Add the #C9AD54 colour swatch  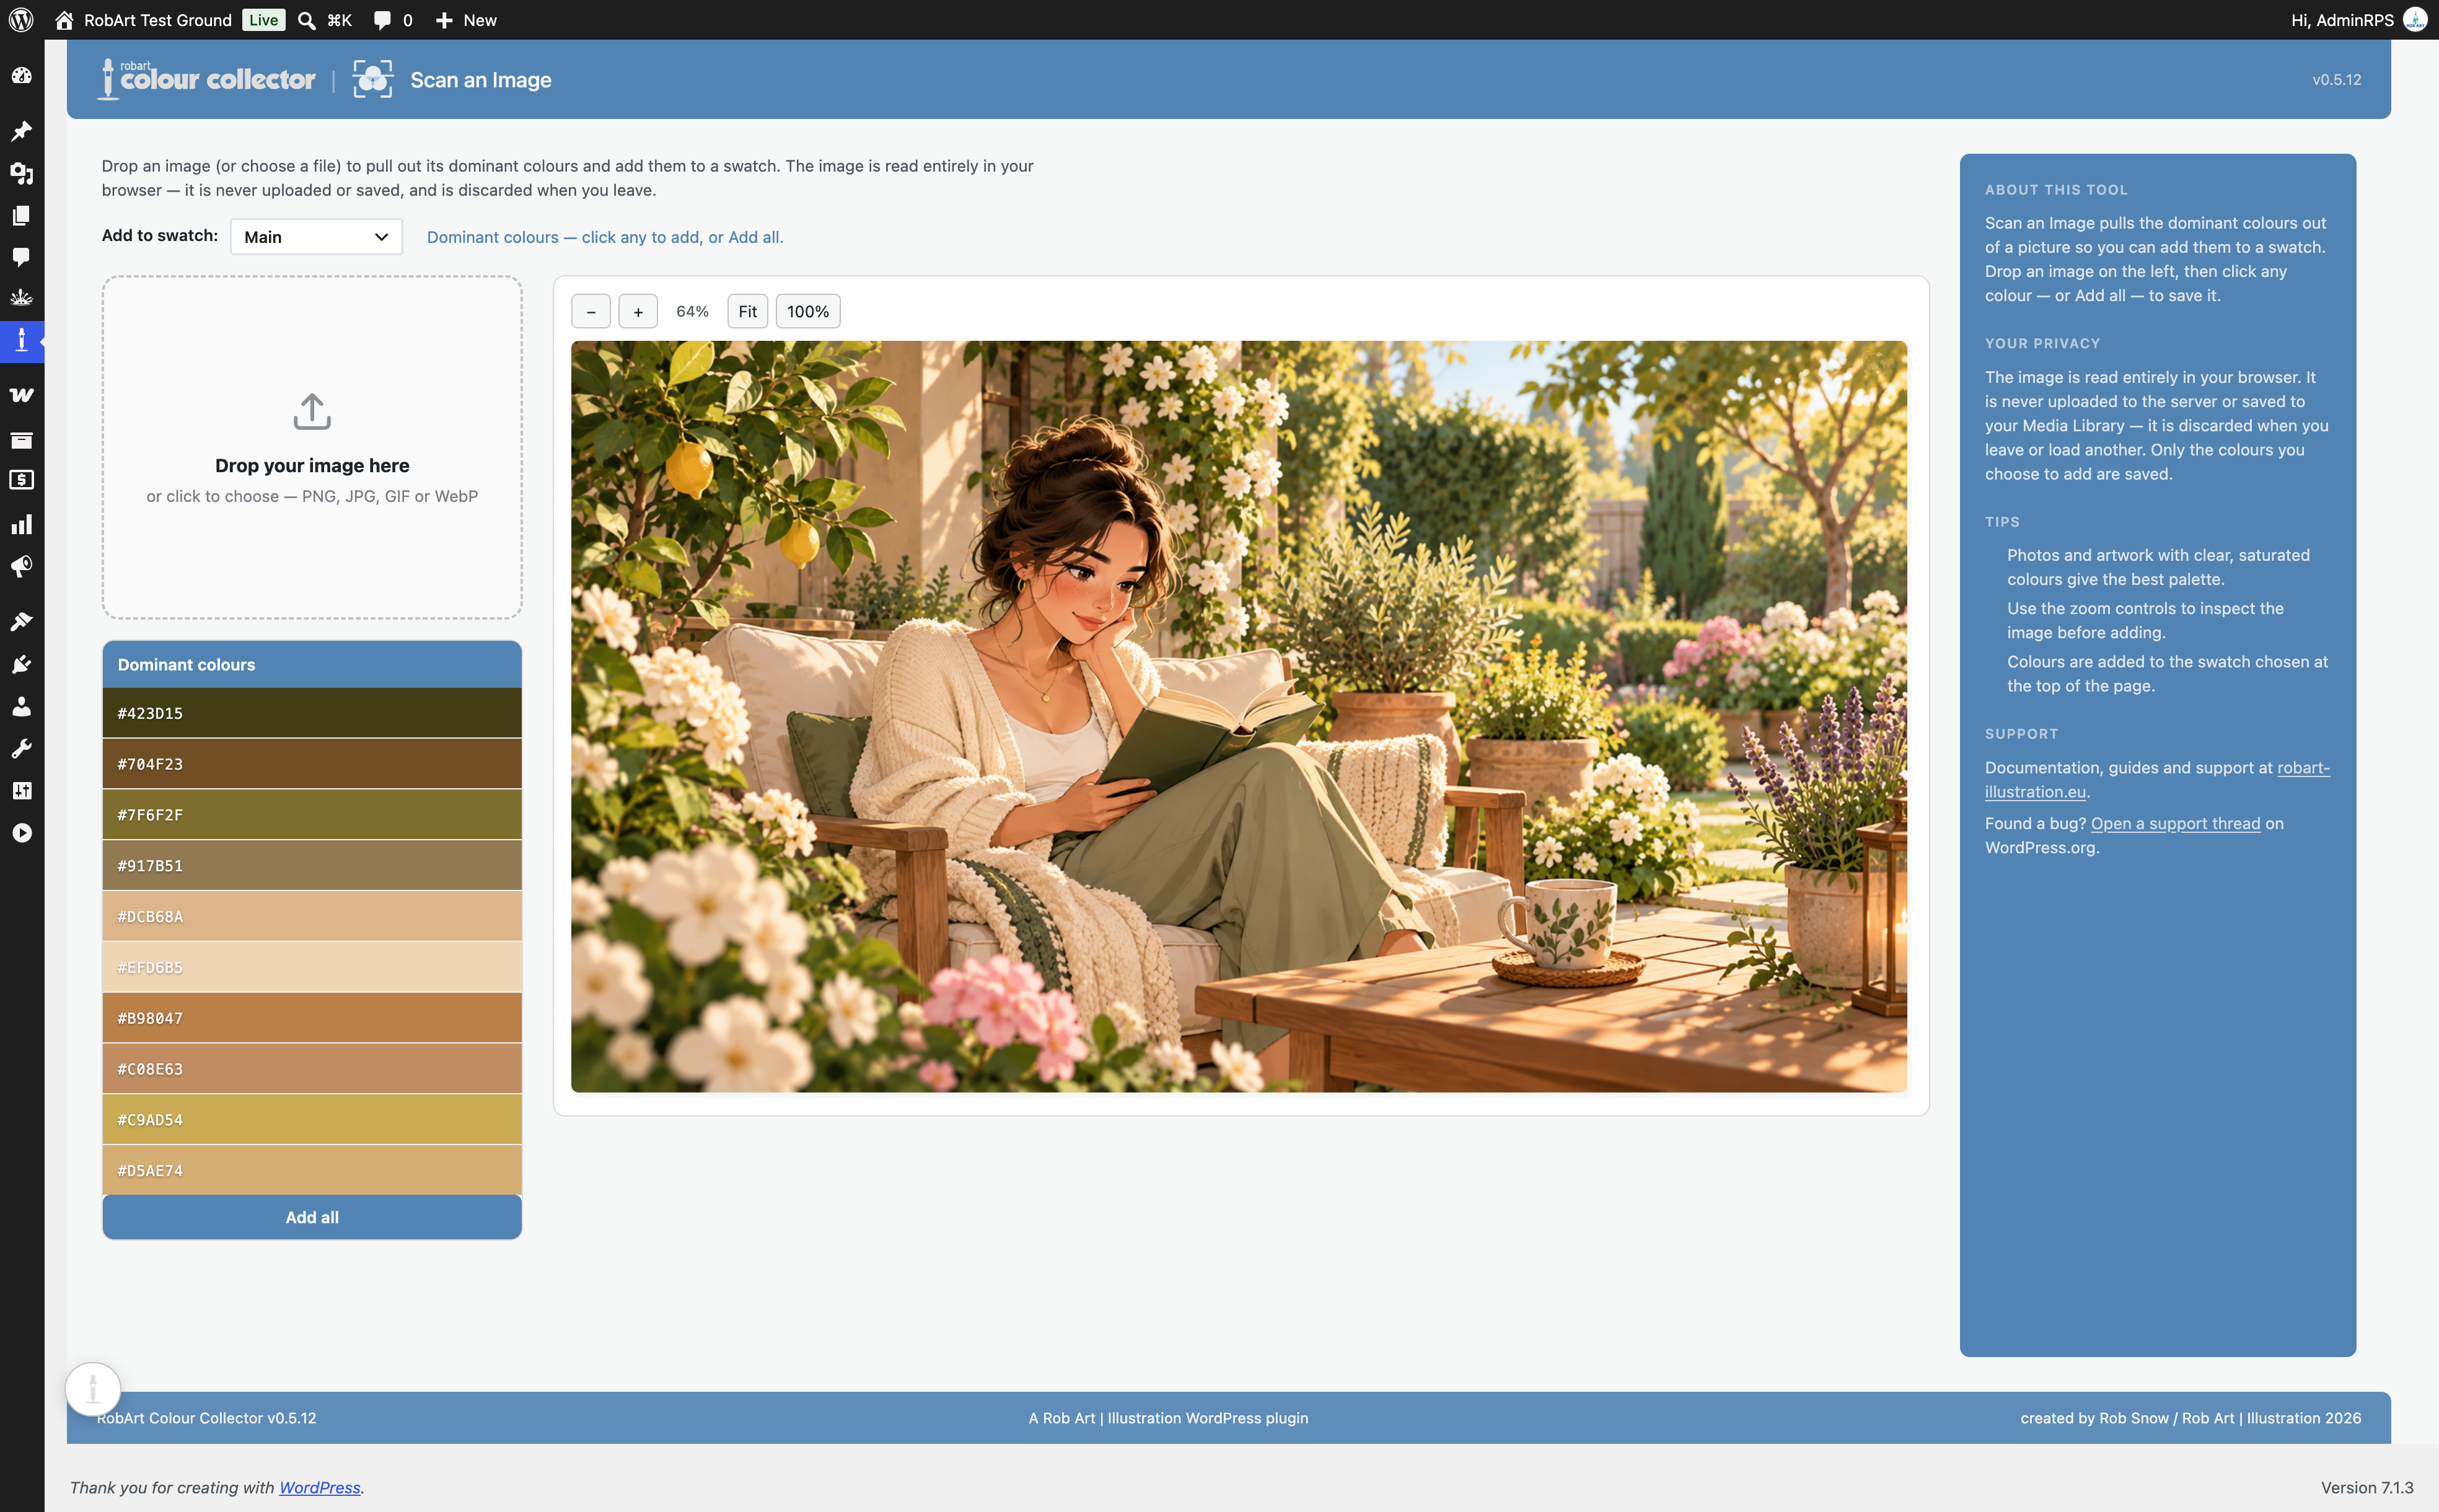pos(312,1120)
